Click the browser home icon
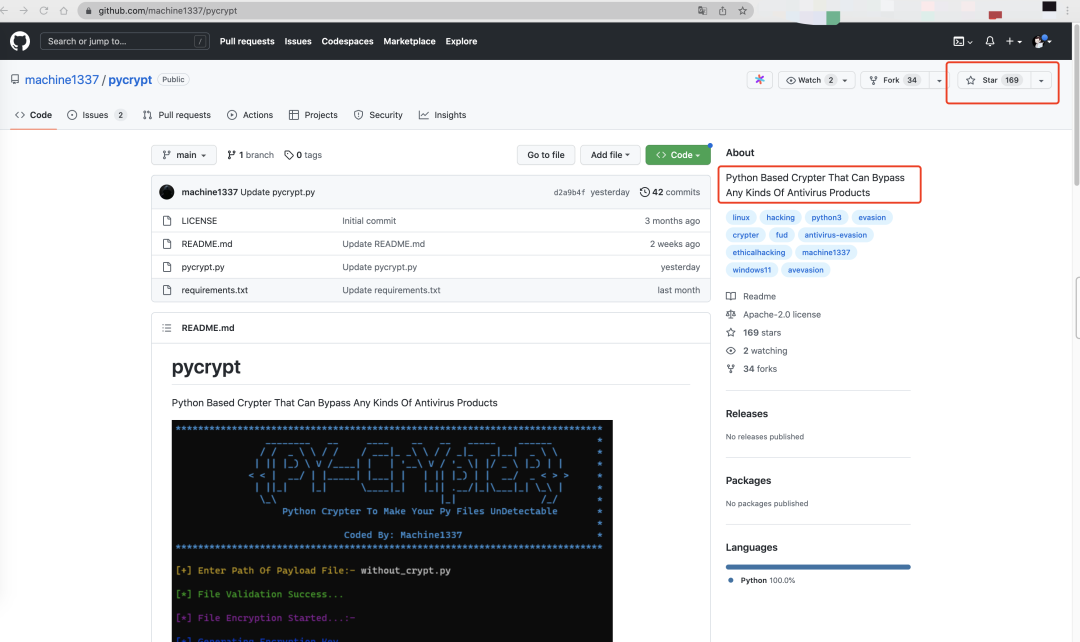Screen dimensions: 1080x642 coord(63,10)
